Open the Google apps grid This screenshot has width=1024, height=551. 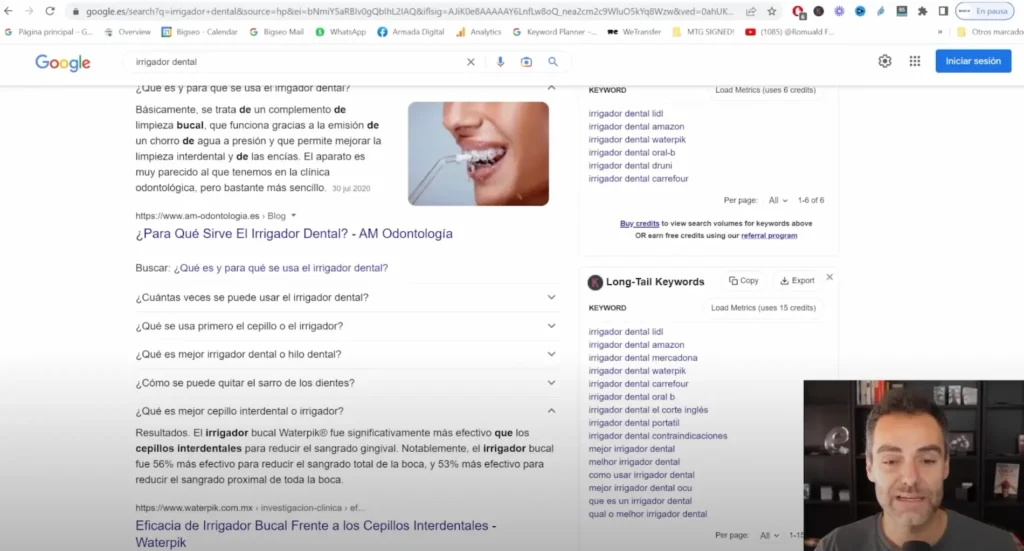[914, 61]
